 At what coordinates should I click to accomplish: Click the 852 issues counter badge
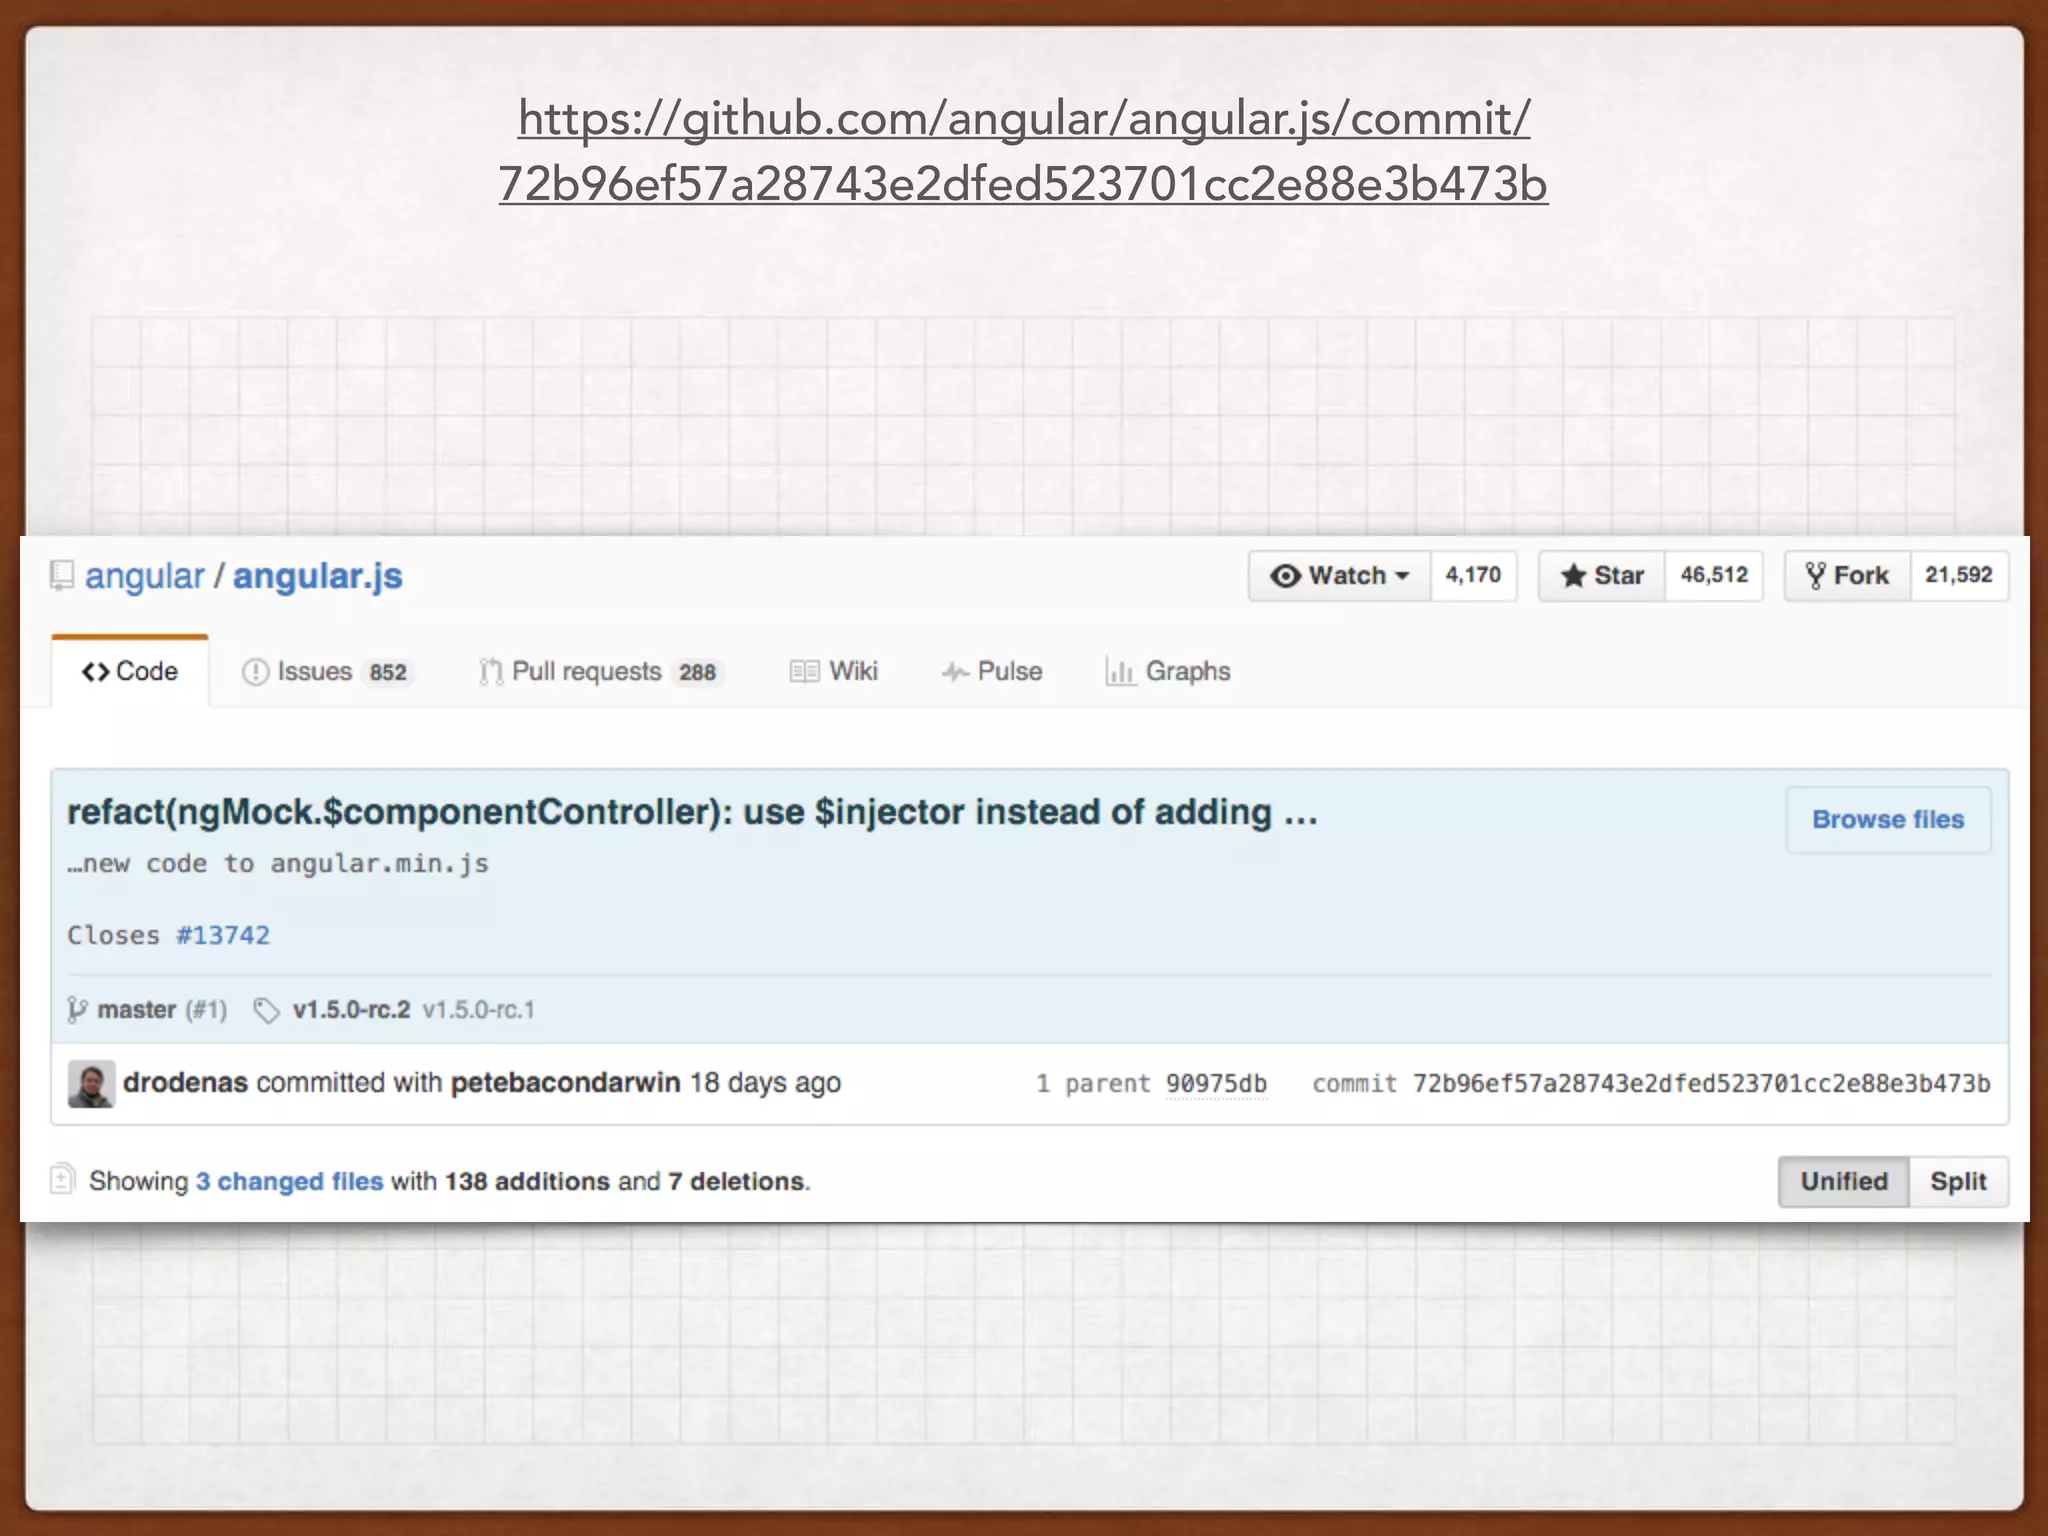(x=388, y=672)
